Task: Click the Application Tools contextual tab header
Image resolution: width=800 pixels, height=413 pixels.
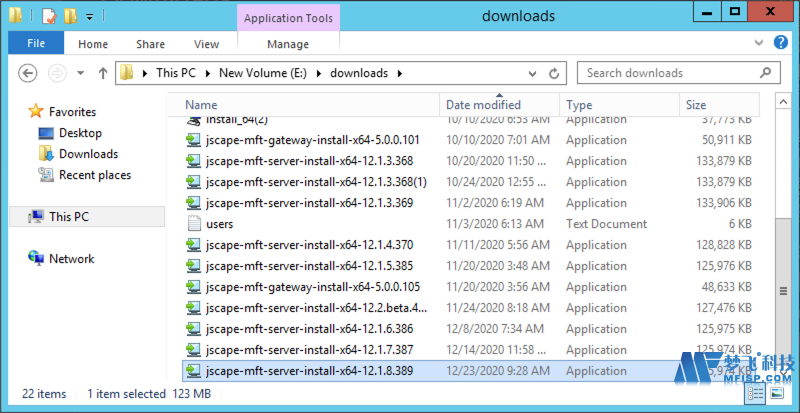Action: pyautogui.click(x=288, y=18)
